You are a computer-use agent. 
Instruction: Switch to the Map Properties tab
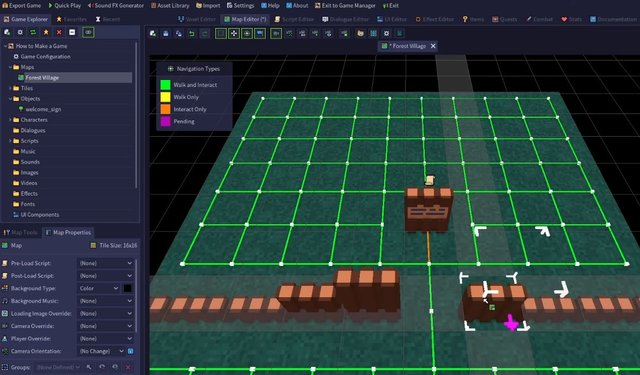click(x=68, y=233)
